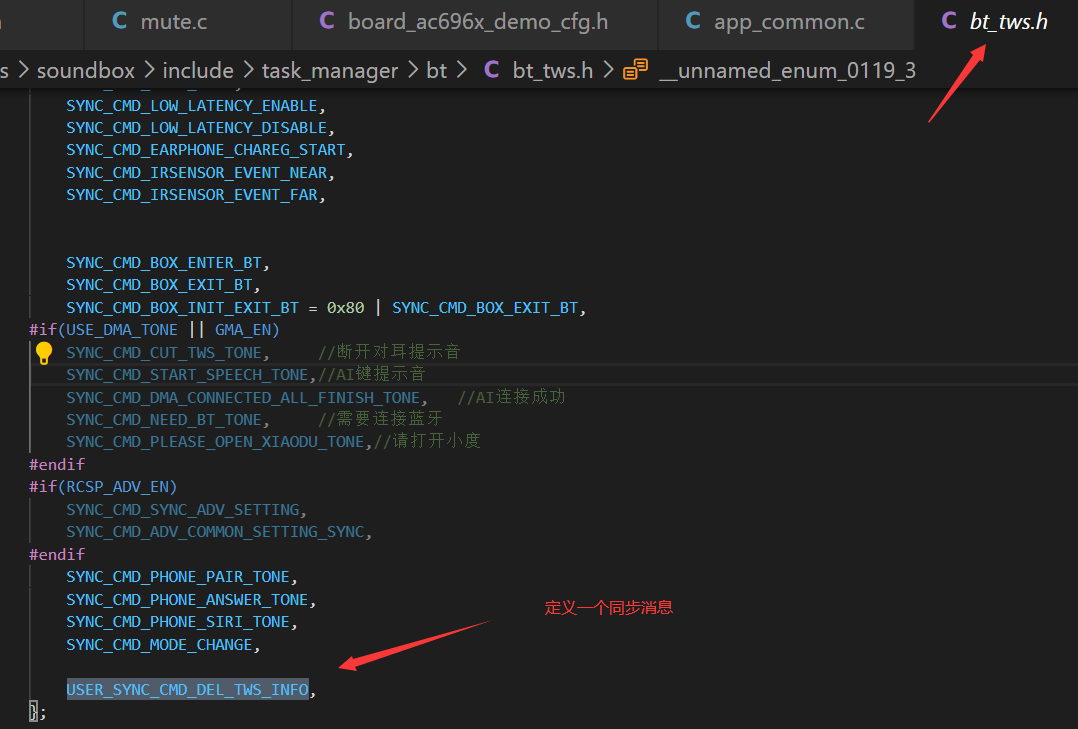Click the 断开对耳提示音 comment
Screen dimensions: 1078x729
[x=389, y=352]
